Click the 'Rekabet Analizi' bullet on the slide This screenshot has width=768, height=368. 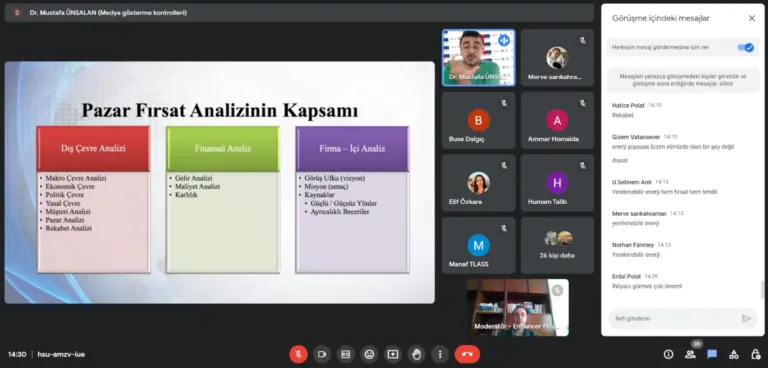click(69, 228)
